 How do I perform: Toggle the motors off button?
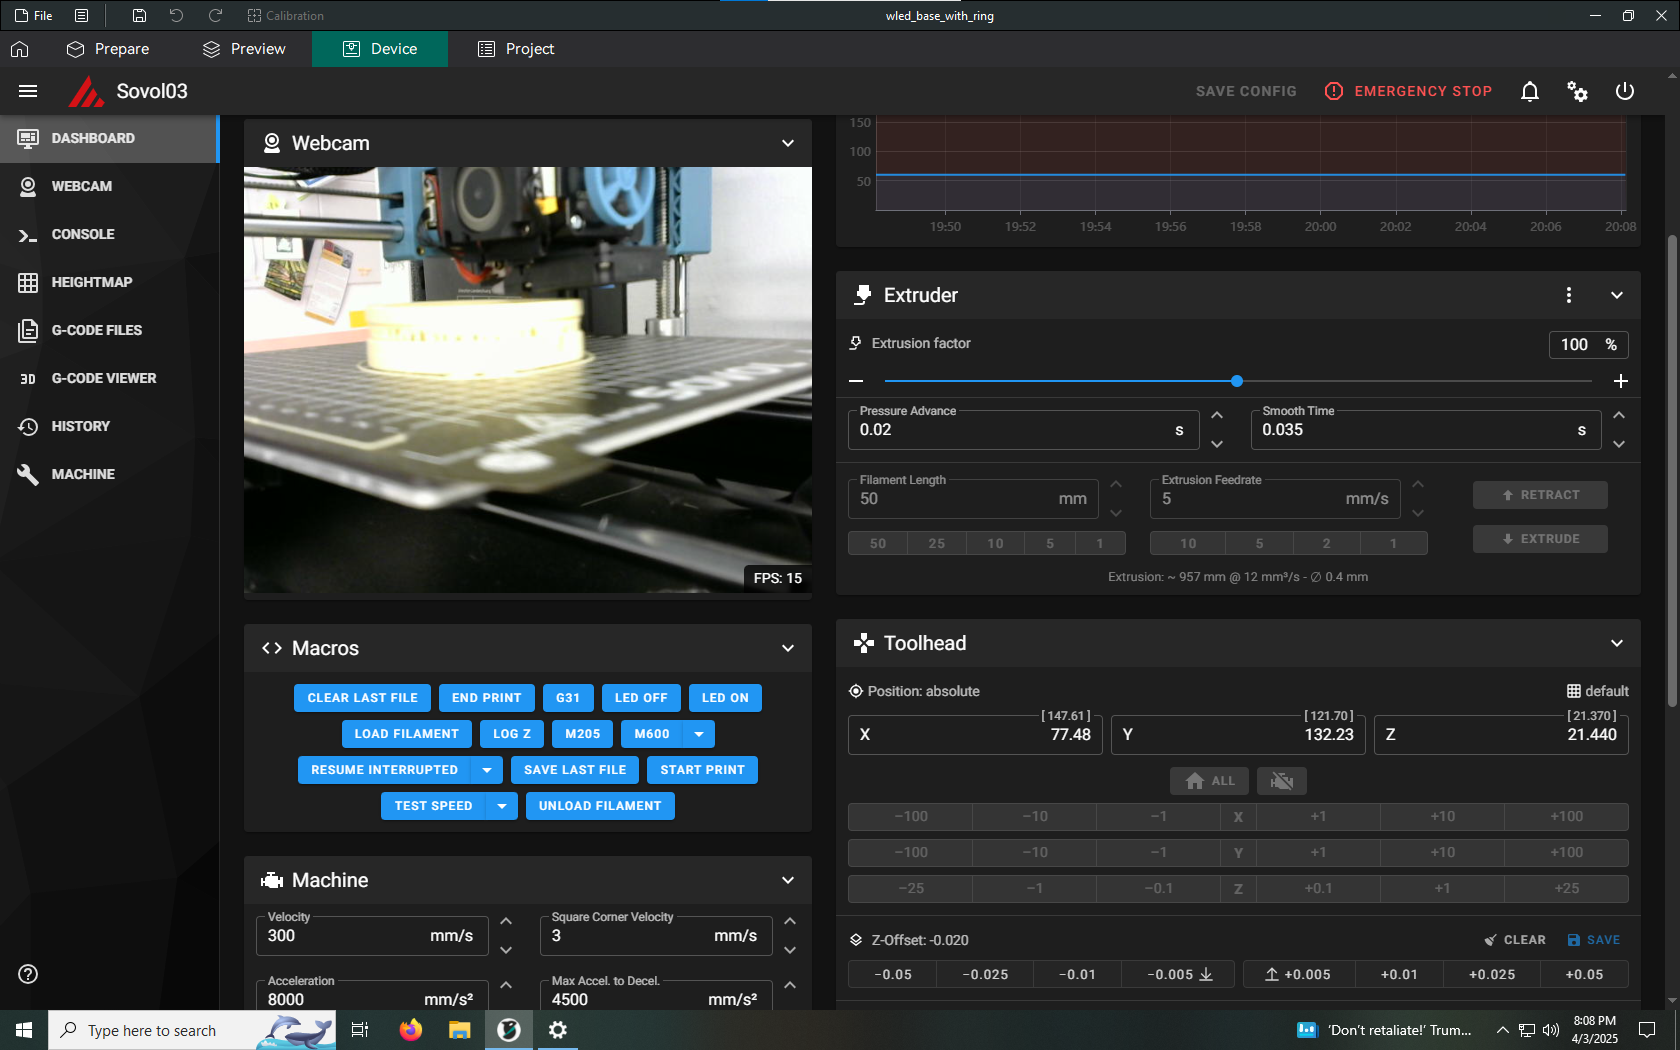[1281, 781]
